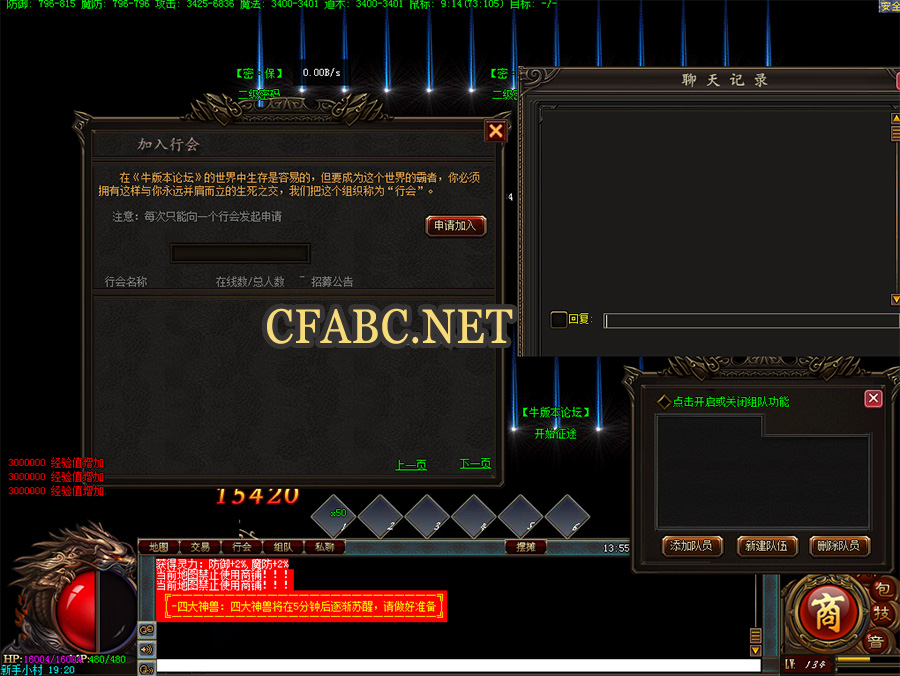The height and width of the screenshot is (676, 900).
Task: Click the 二级密码 link under 密·保
Action: point(259,94)
